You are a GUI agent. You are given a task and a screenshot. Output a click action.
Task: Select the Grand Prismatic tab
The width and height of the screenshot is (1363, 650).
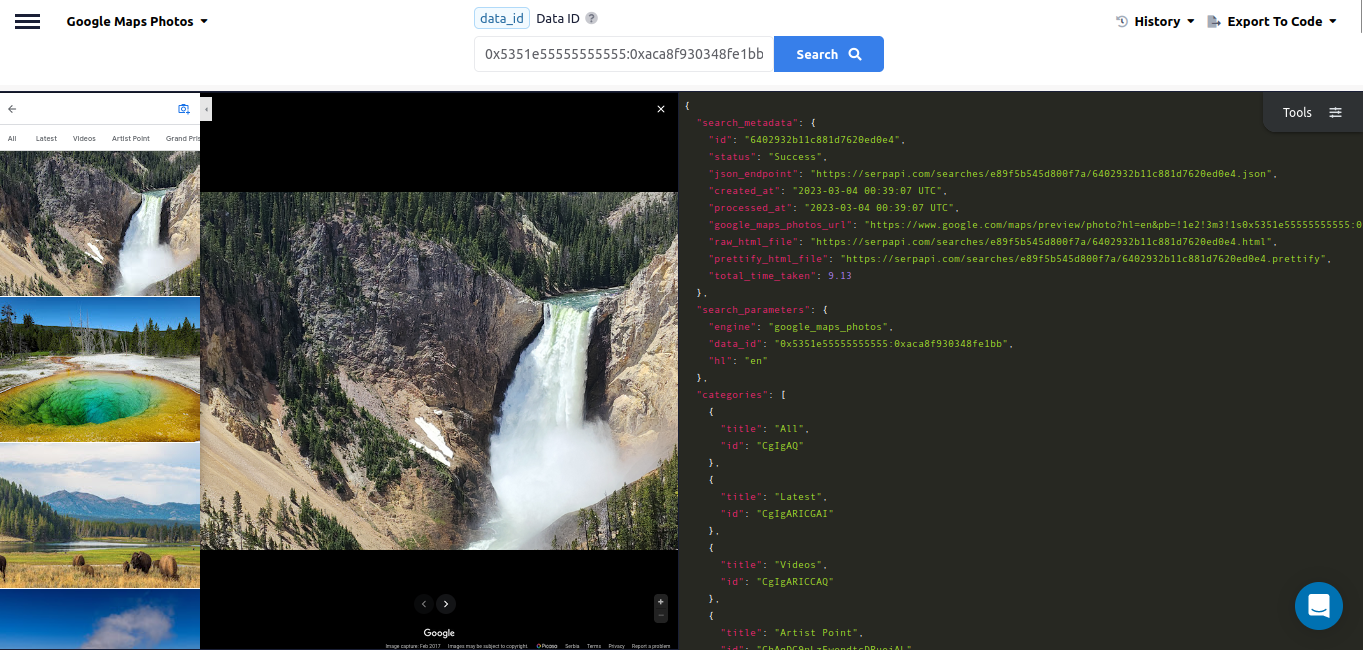coord(183,139)
